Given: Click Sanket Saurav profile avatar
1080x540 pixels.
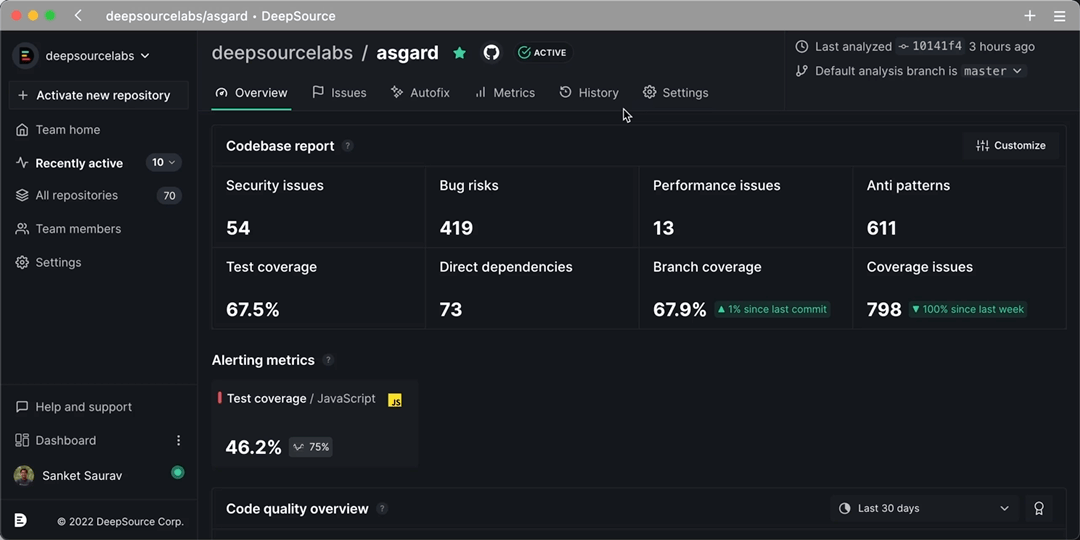Looking at the screenshot, I should tap(23, 476).
